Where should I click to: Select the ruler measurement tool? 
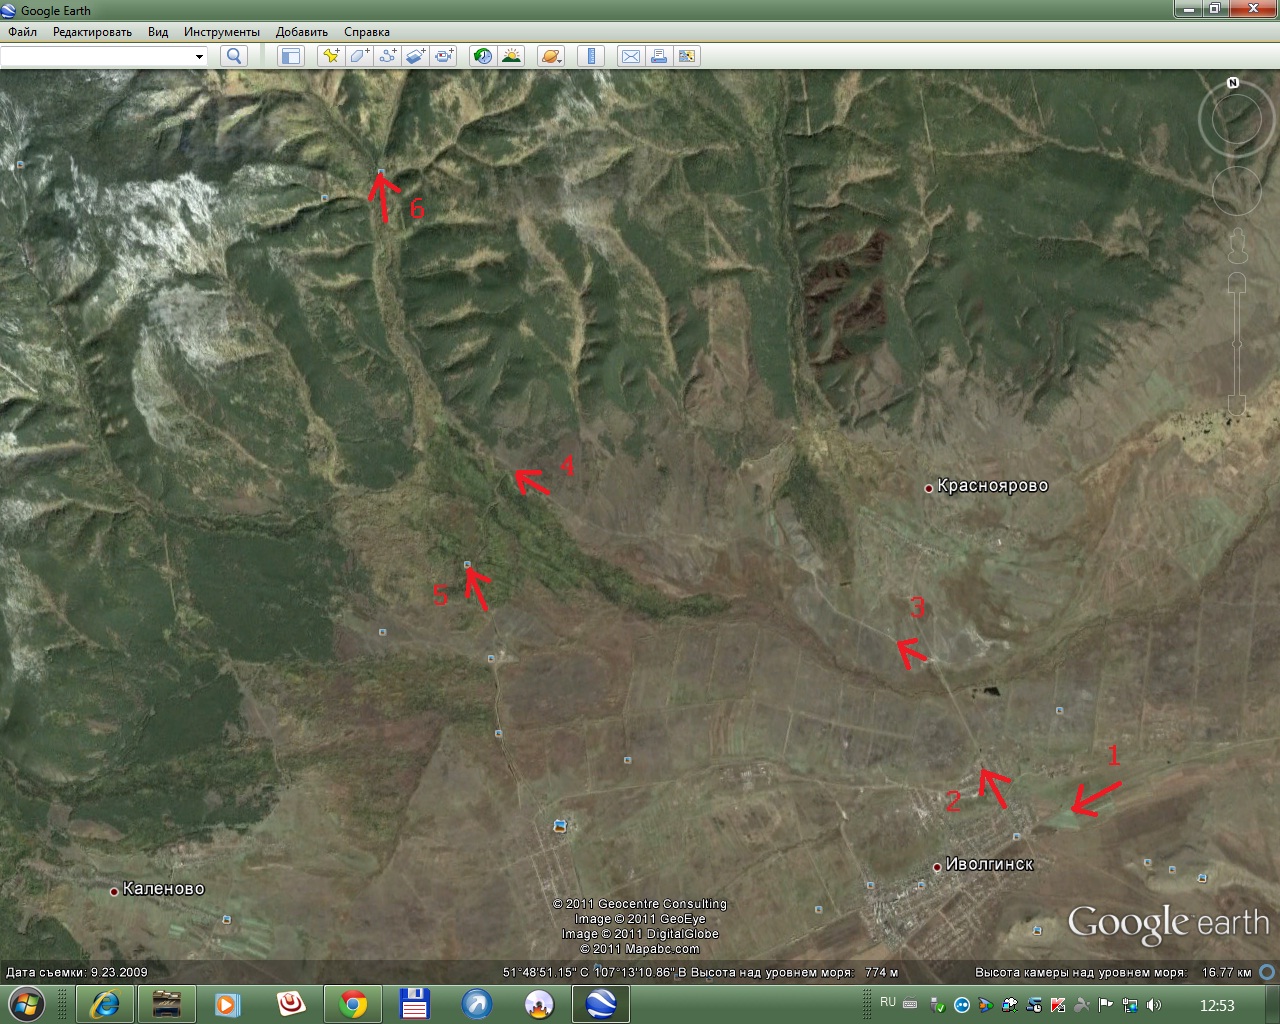point(591,56)
